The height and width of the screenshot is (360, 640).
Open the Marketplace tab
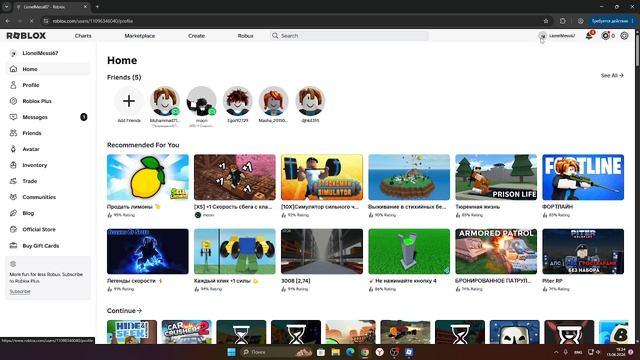point(140,36)
